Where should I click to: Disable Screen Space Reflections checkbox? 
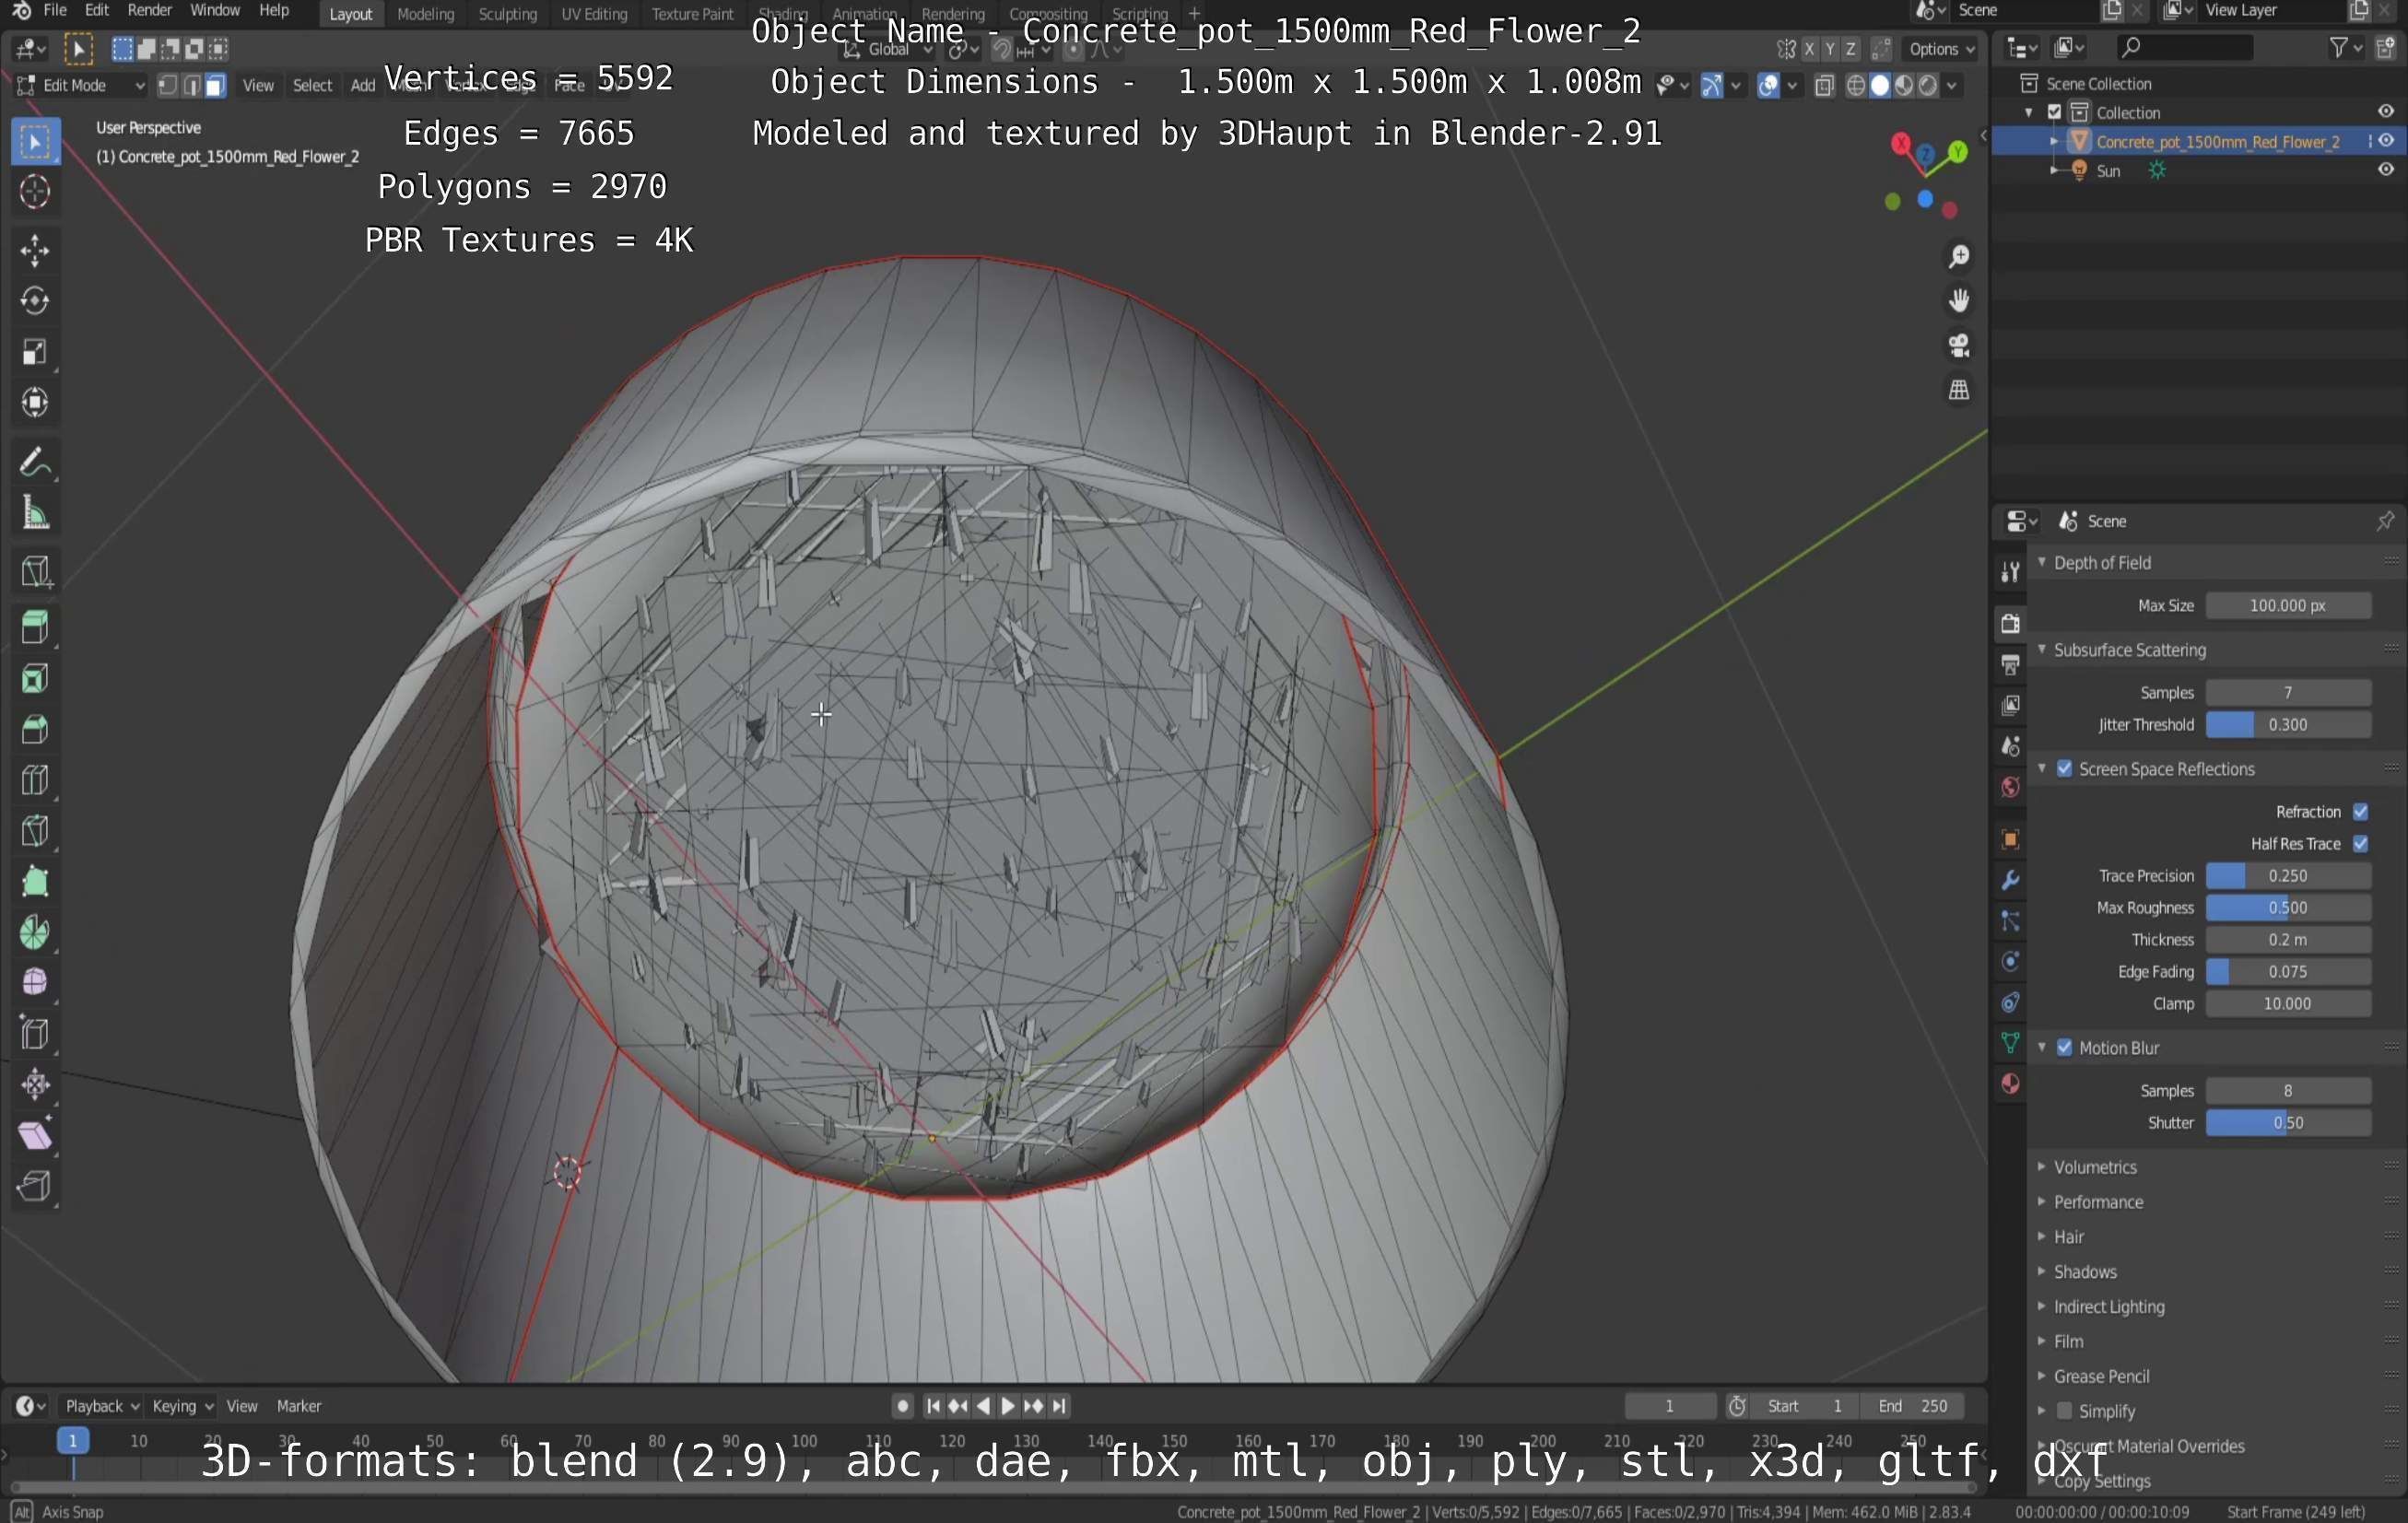pos(2064,769)
